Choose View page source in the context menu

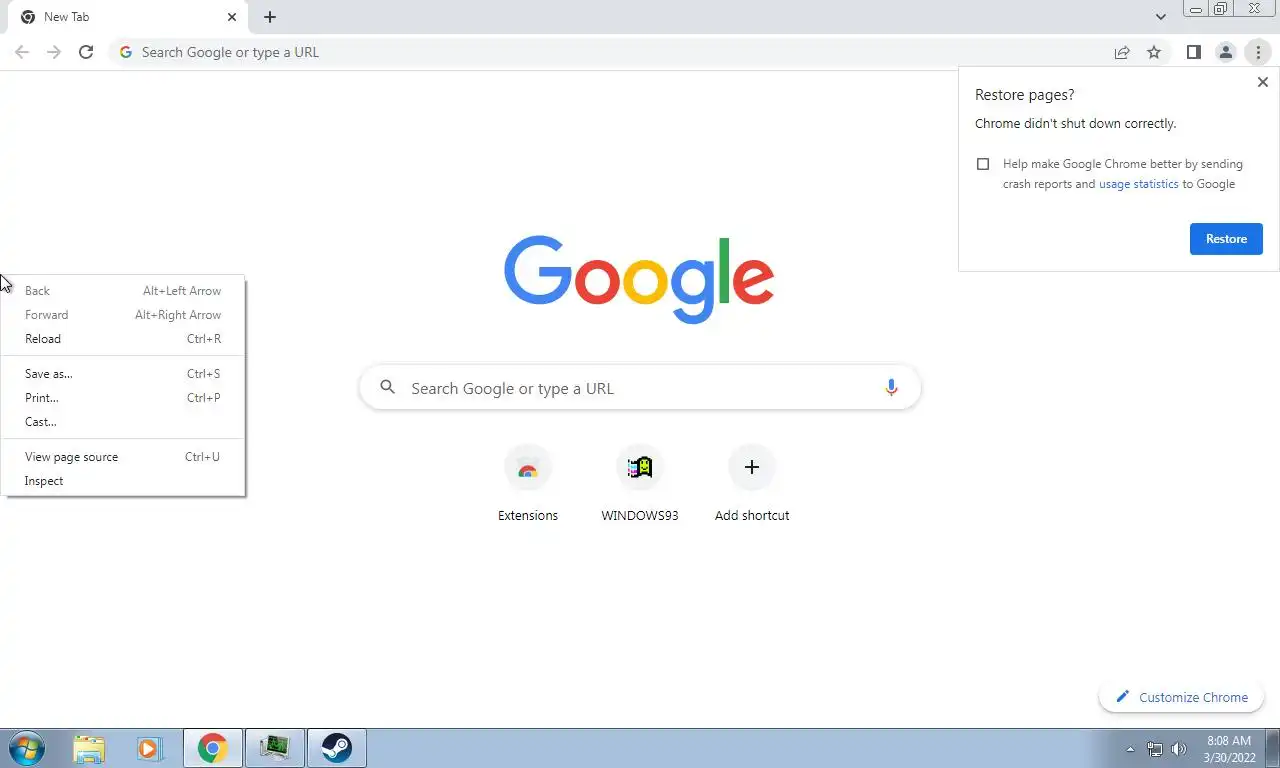(x=123, y=457)
